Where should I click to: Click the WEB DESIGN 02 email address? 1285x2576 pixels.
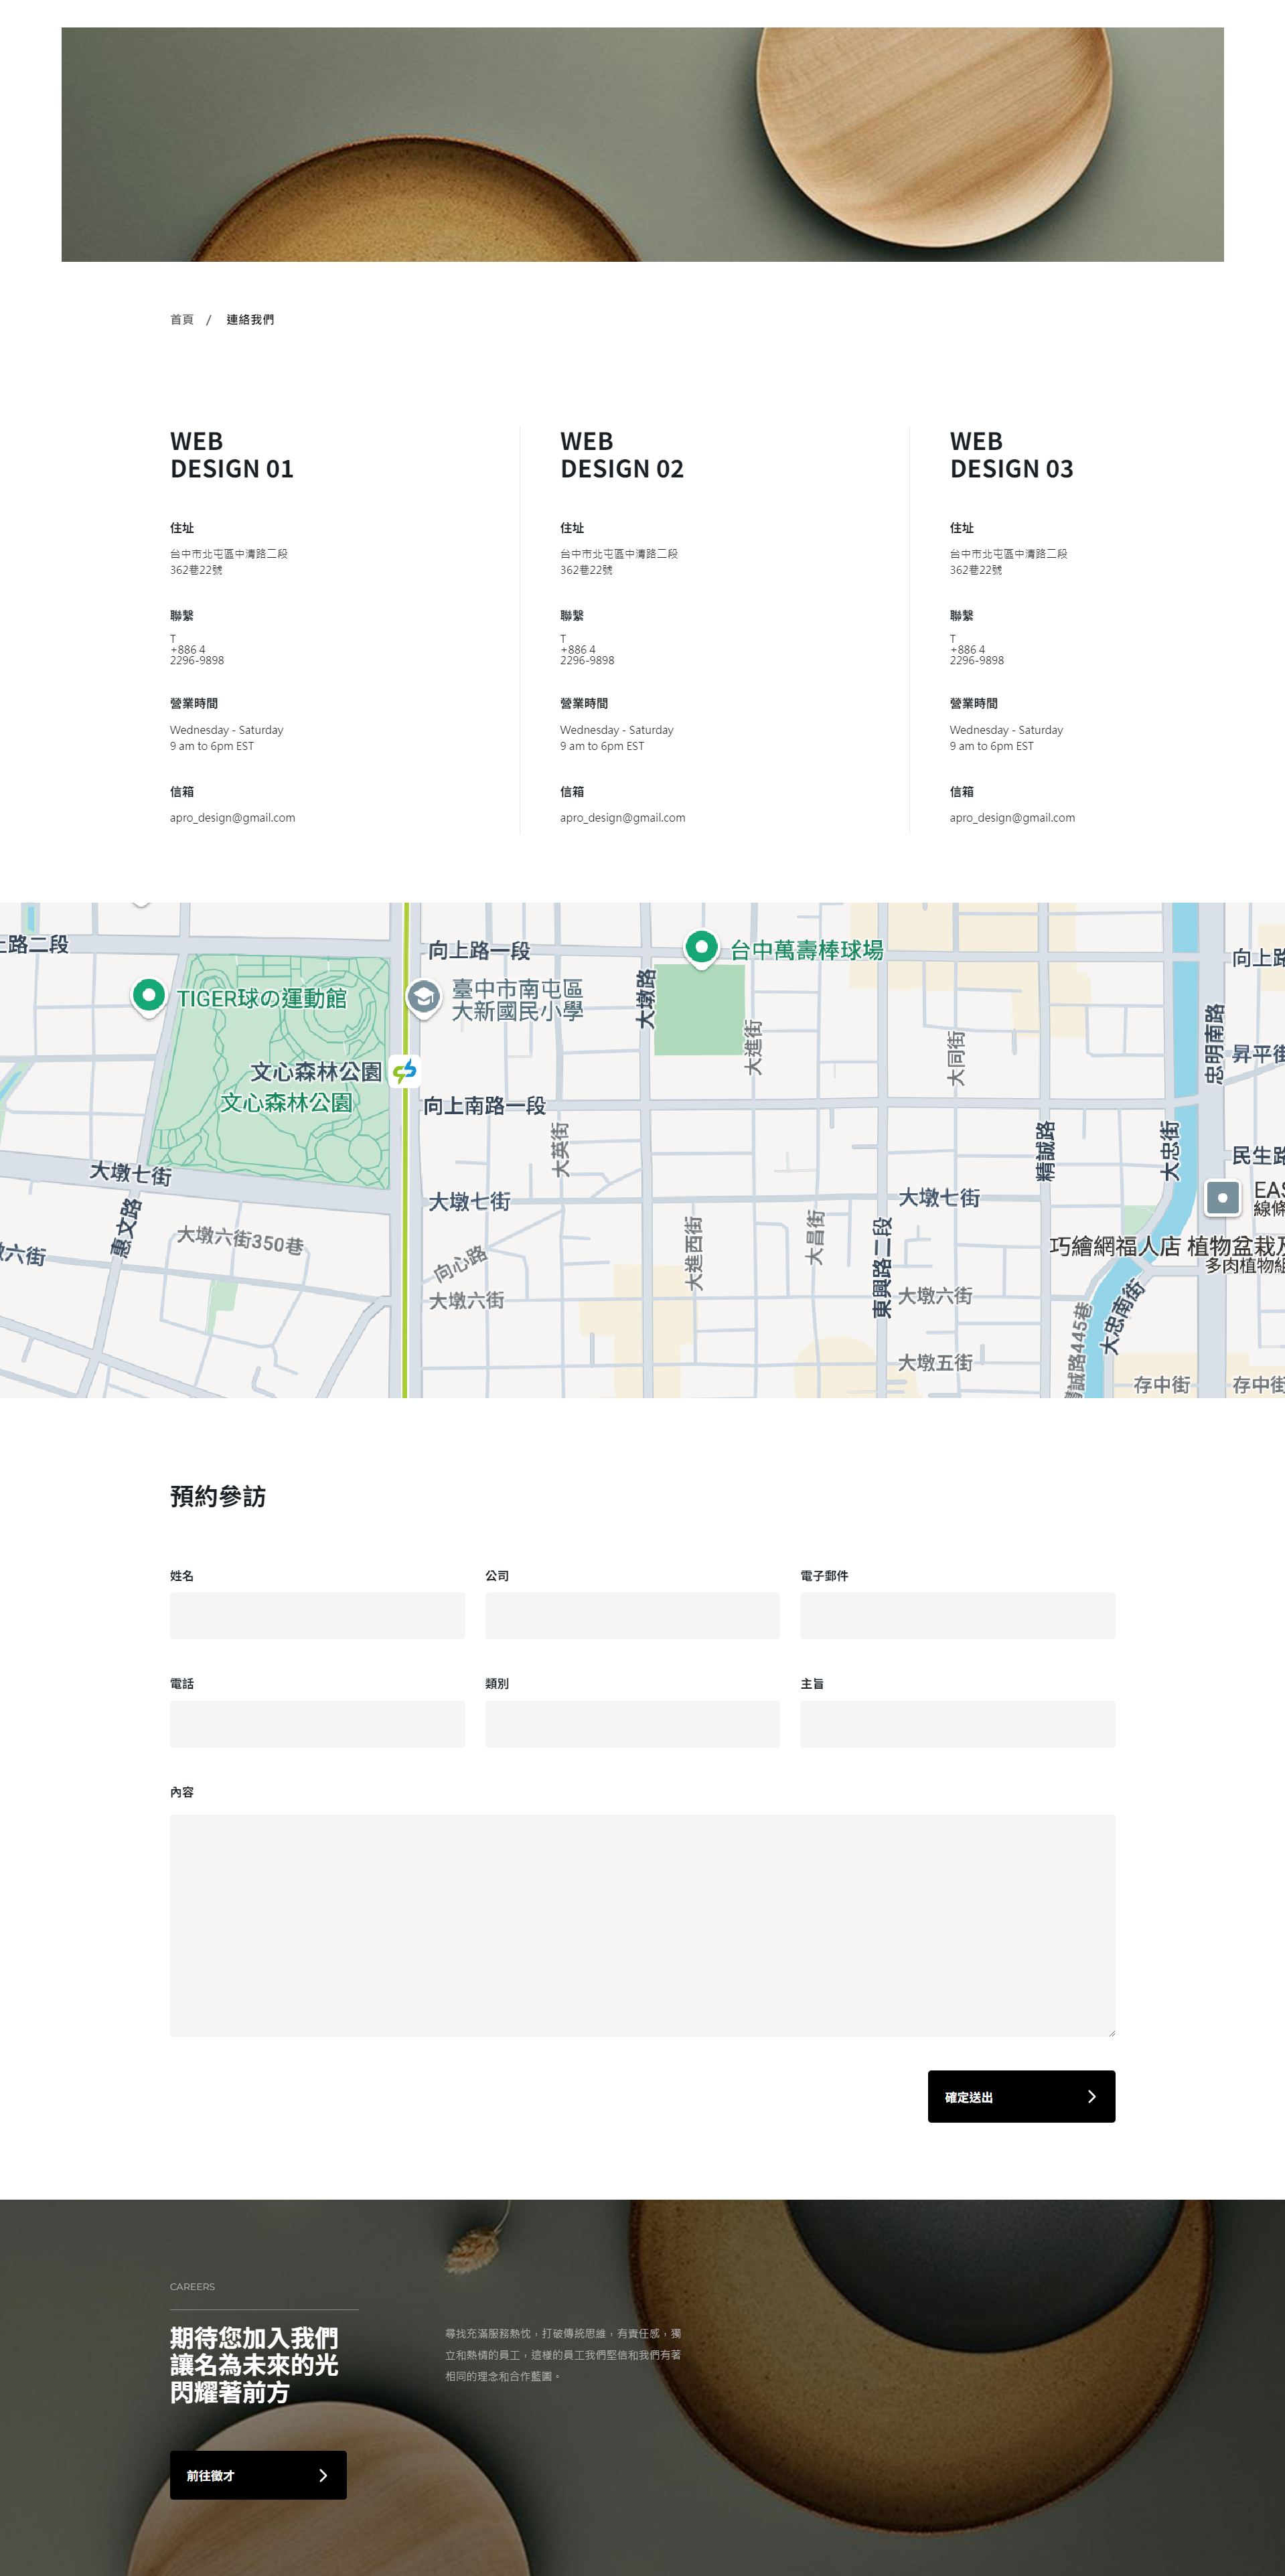[622, 818]
